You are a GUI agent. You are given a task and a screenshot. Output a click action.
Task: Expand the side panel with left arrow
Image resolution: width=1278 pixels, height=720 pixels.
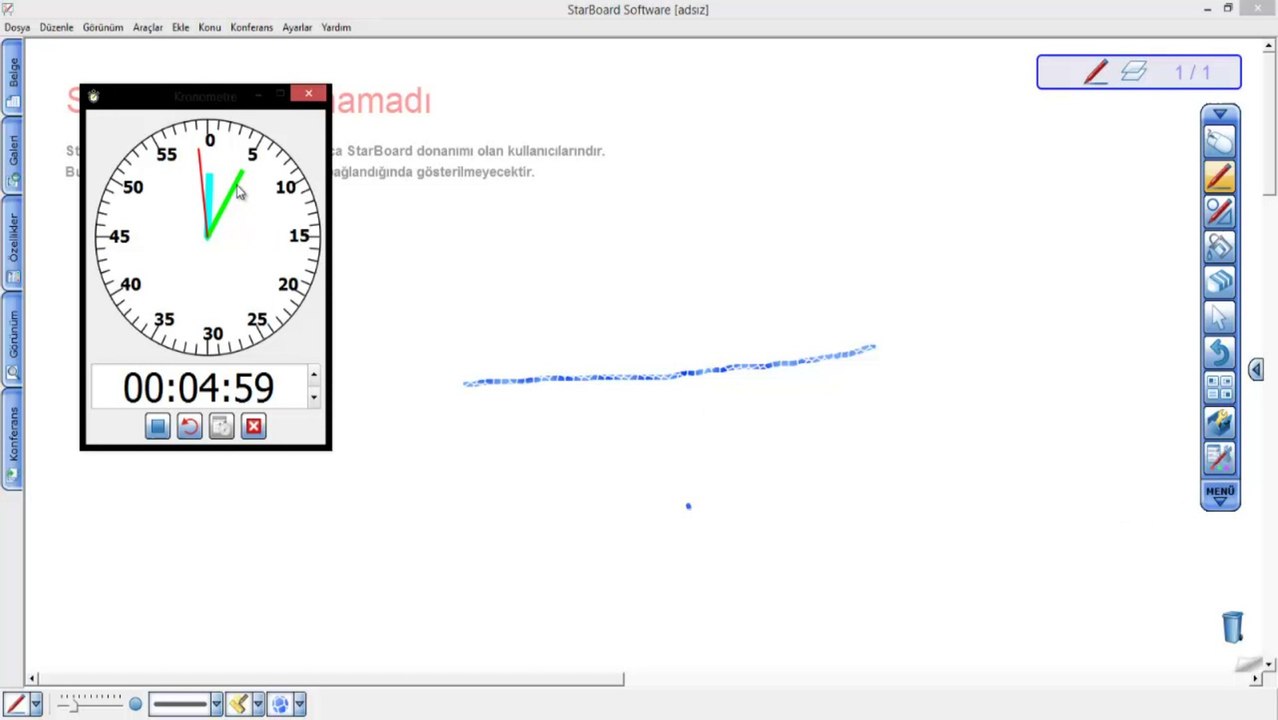pos(1256,369)
